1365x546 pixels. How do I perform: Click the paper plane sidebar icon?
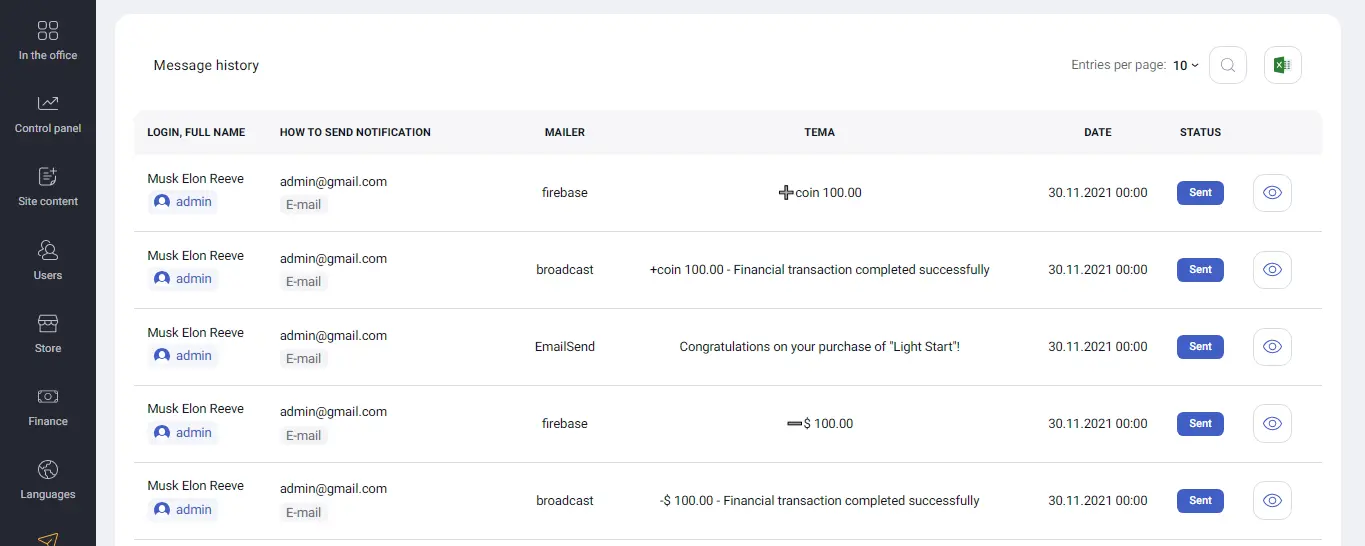click(x=48, y=539)
